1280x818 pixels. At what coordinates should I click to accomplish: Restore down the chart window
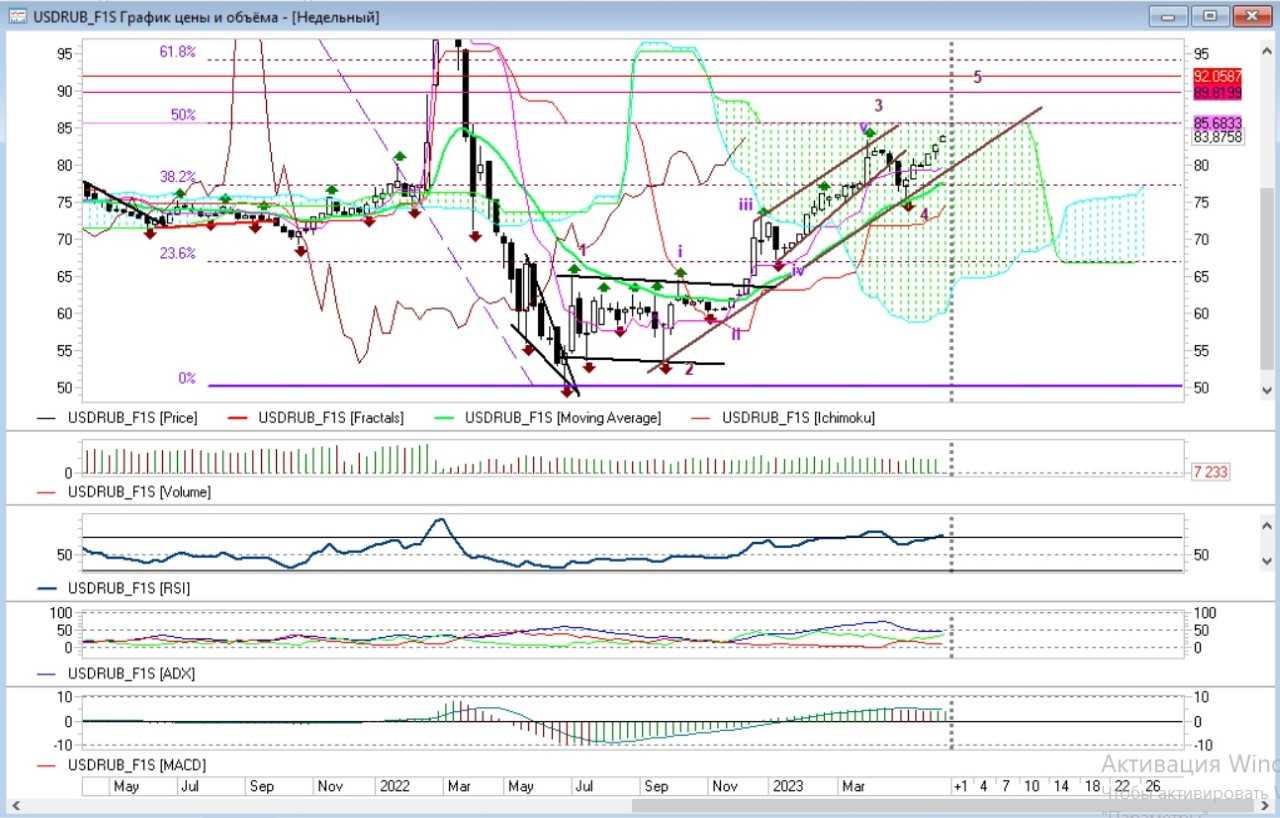click(x=1210, y=16)
